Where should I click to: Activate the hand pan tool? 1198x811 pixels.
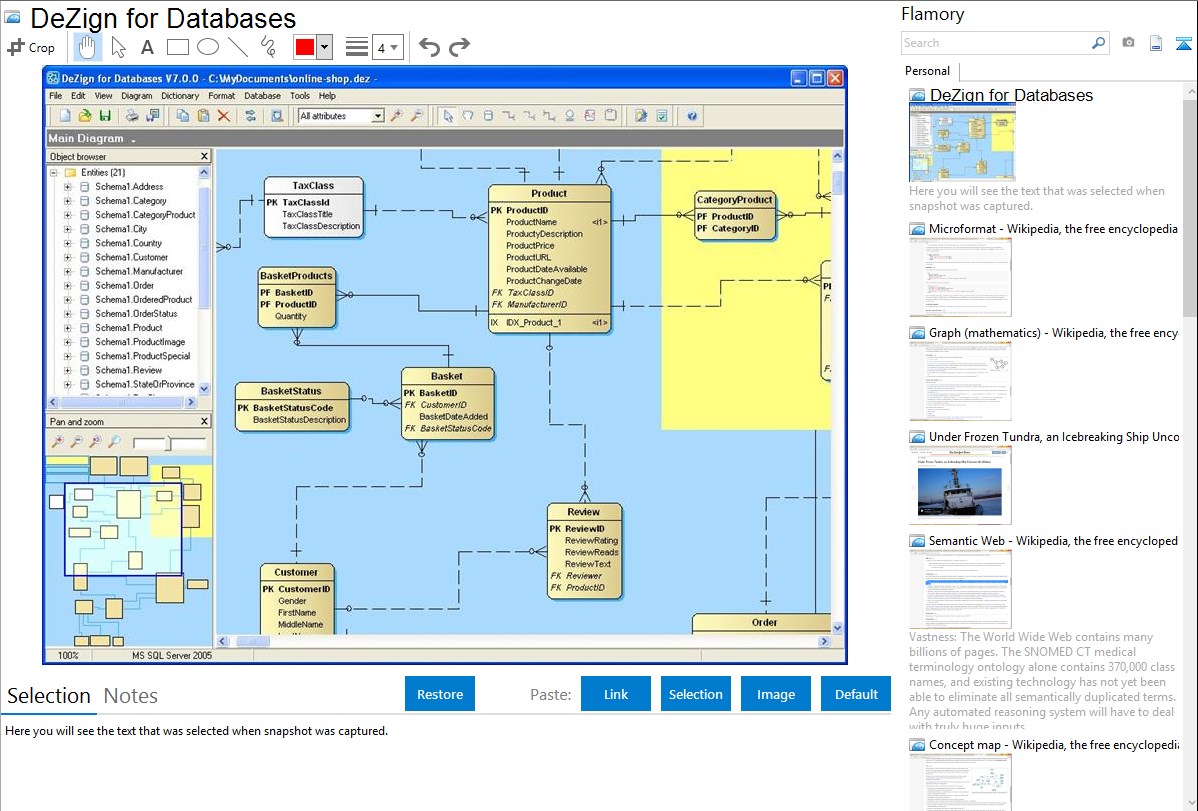tap(87, 47)
